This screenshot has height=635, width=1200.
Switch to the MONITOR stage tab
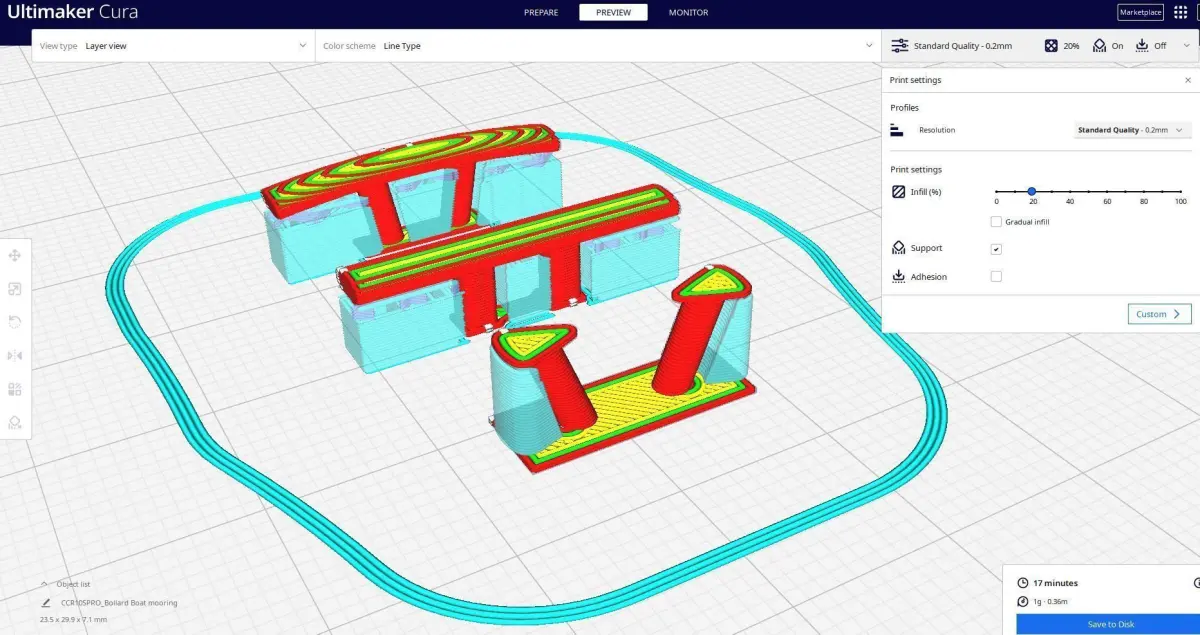click(x=688, y=12)
